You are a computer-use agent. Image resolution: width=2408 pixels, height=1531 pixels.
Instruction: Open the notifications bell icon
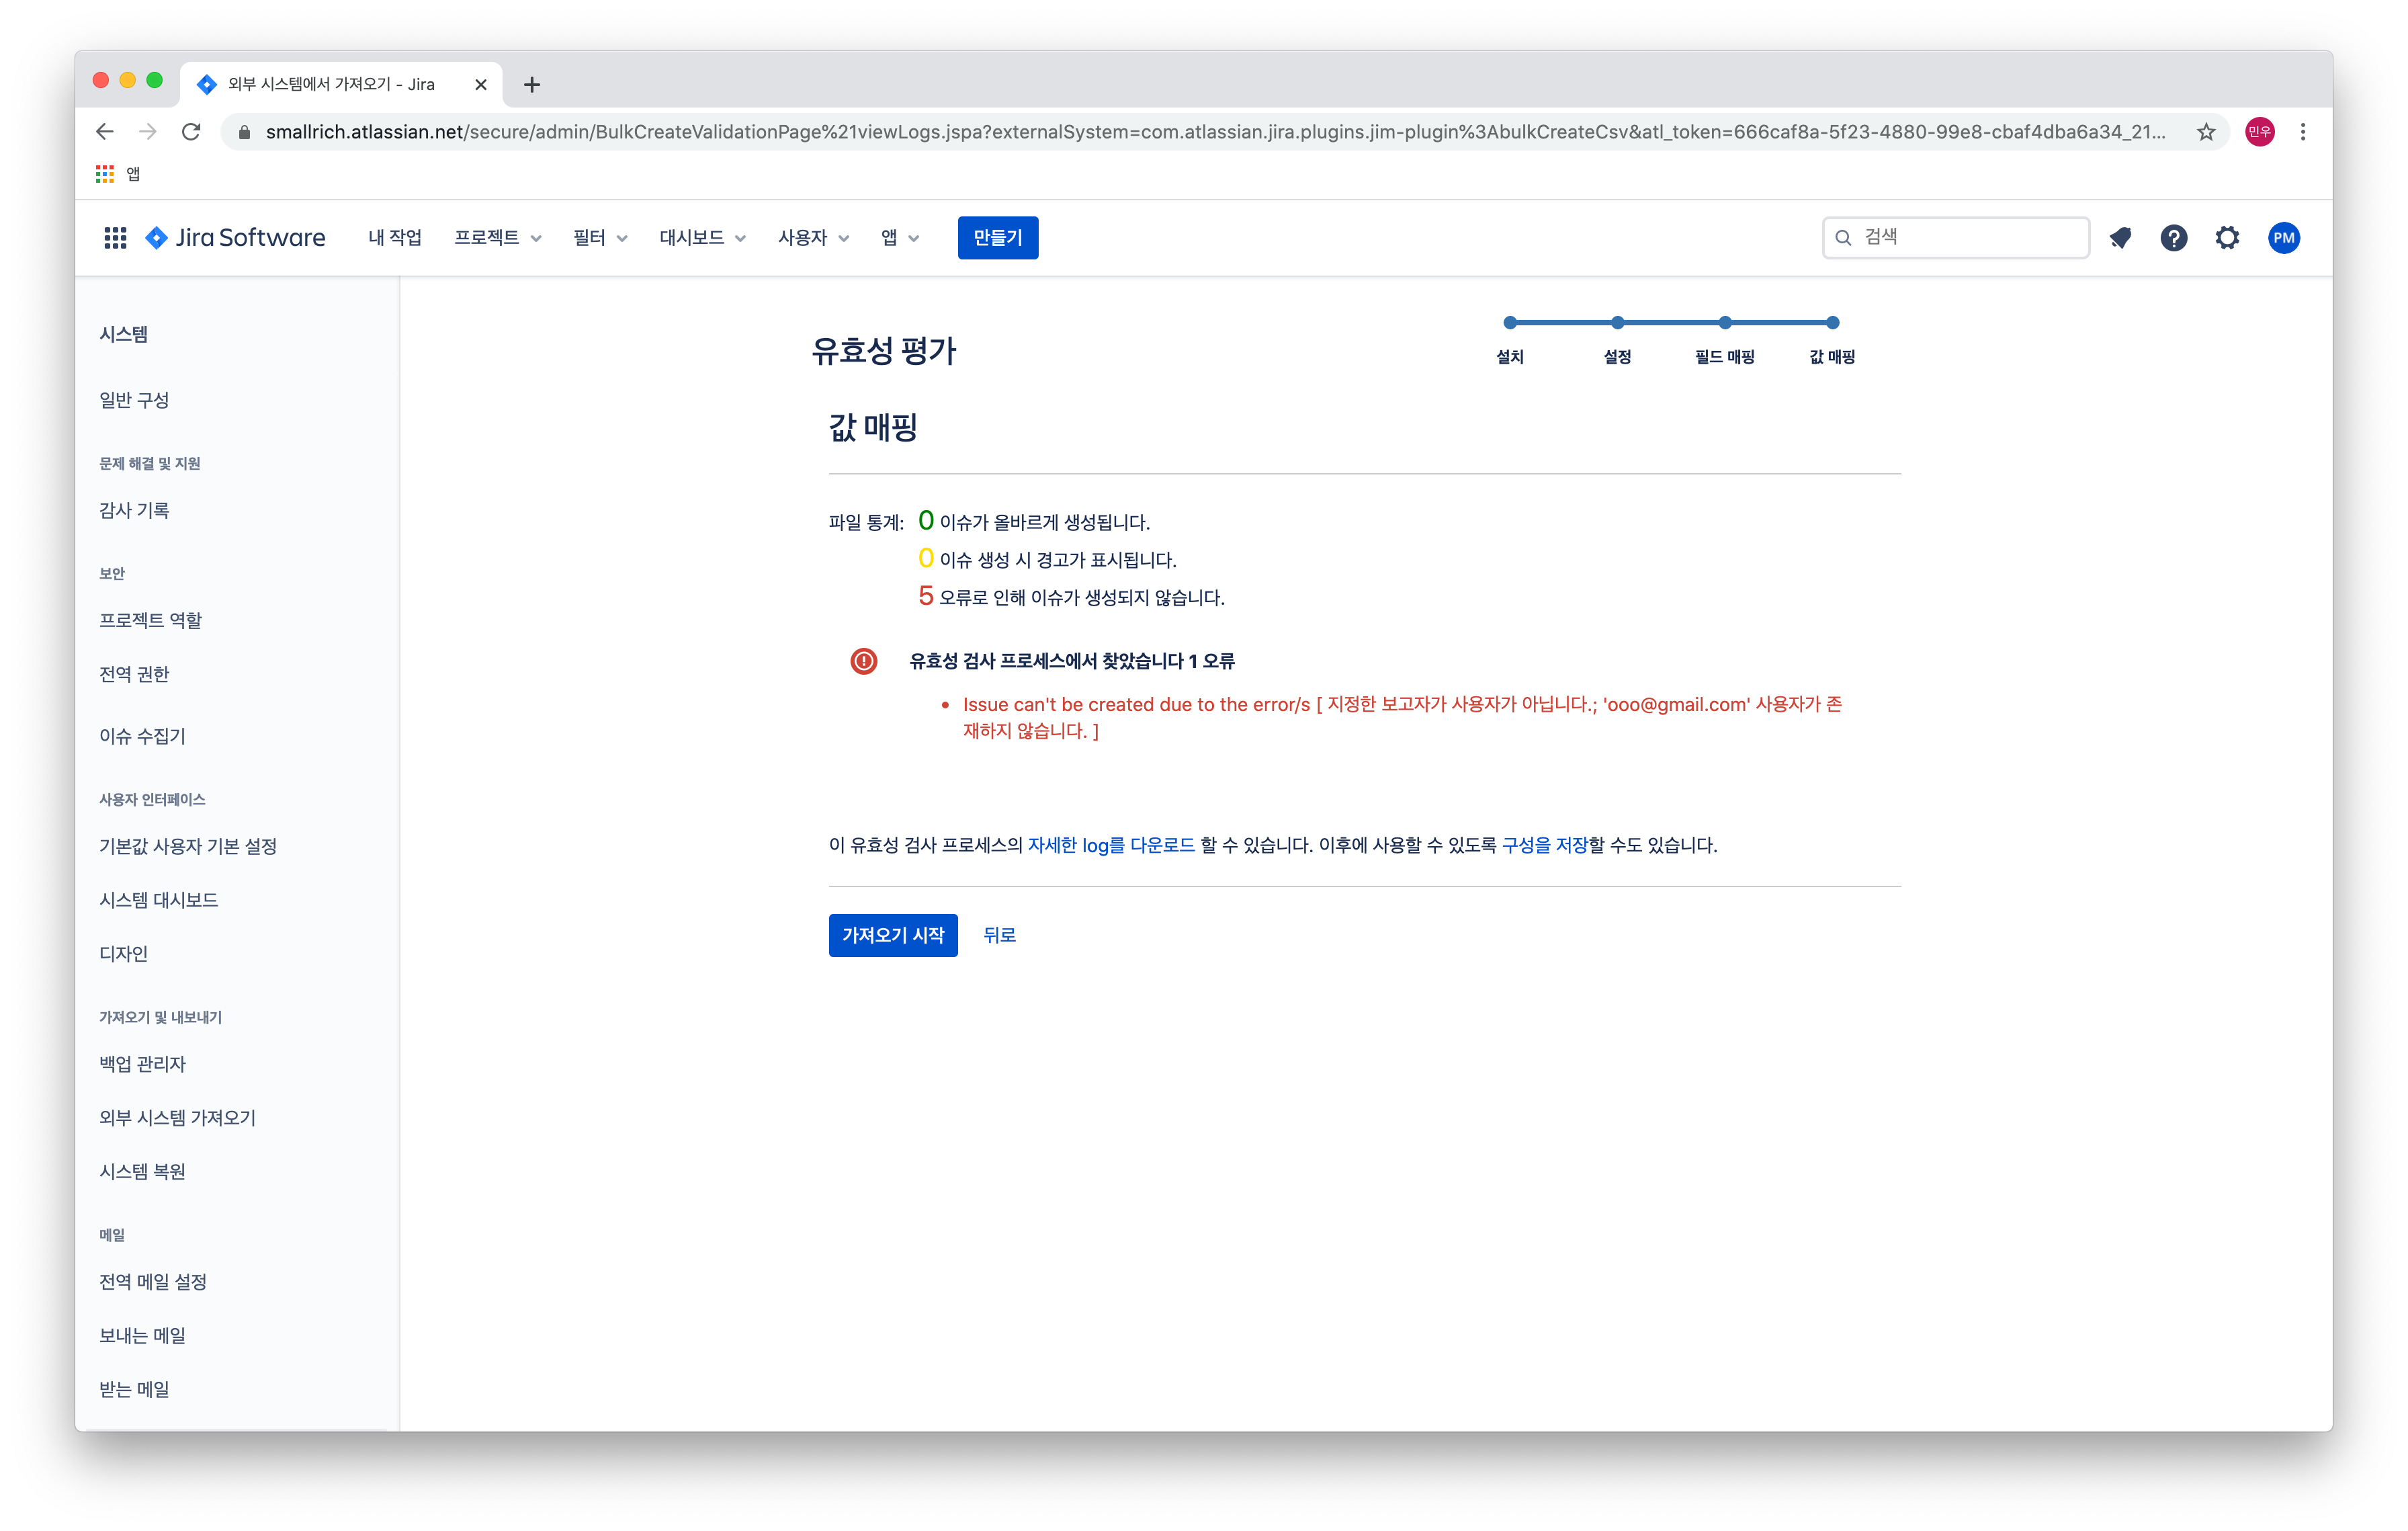[x=2120, y=238]
